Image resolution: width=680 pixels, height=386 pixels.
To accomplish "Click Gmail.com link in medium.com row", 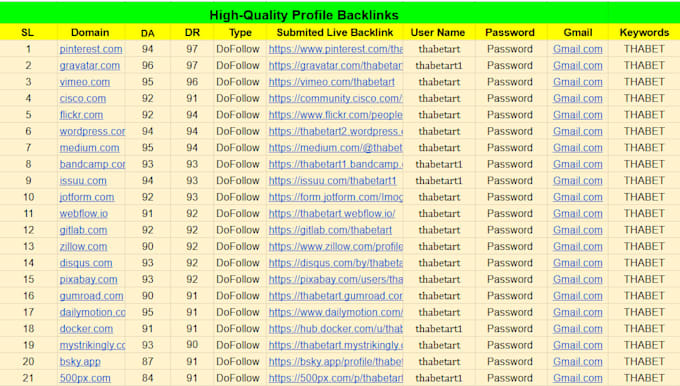I will point(578,148).
